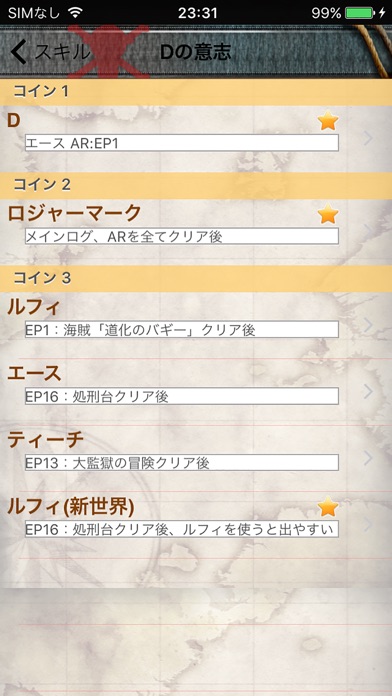
Task: Tap the コイン 1 section header
Action: coord(196,92)
